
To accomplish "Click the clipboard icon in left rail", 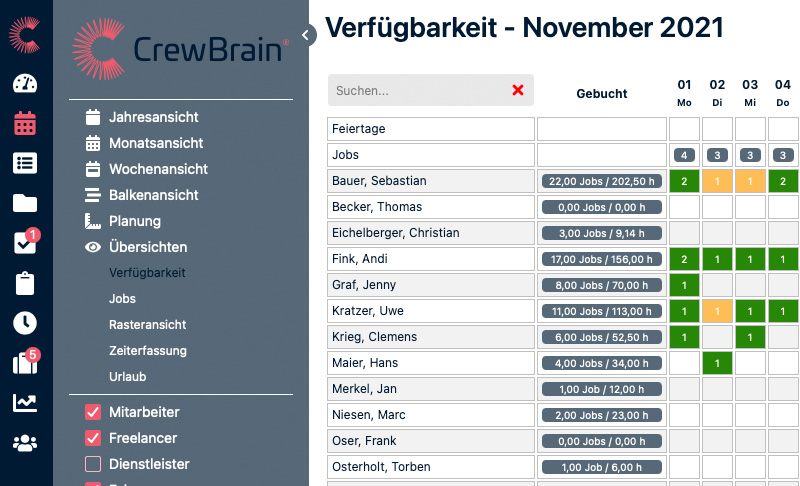I will [x=25, y=283].
